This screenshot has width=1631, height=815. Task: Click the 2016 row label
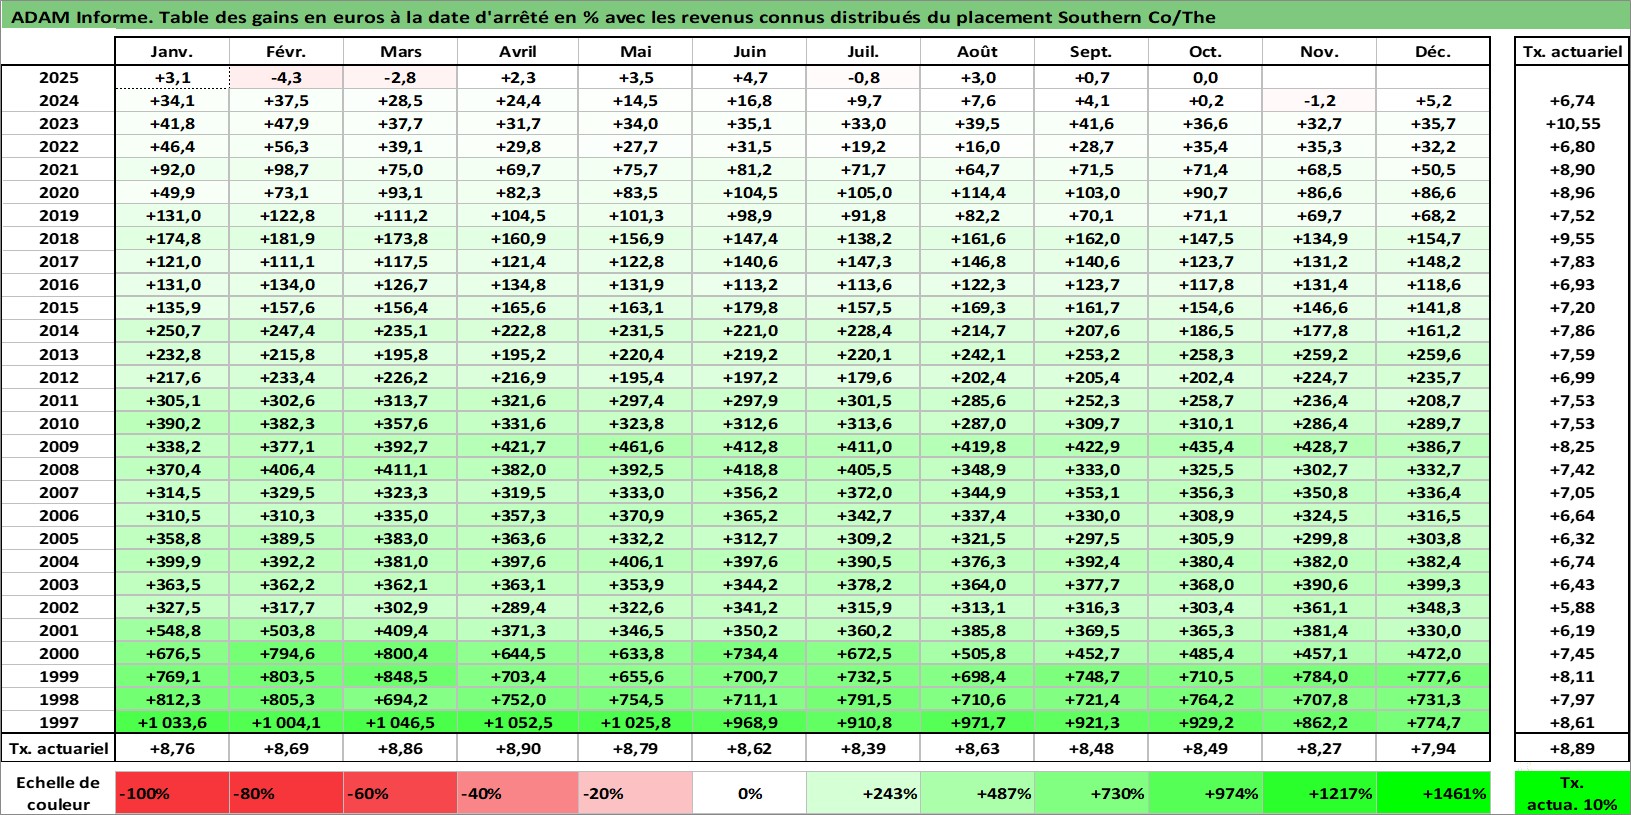click(x=58, y=284)
